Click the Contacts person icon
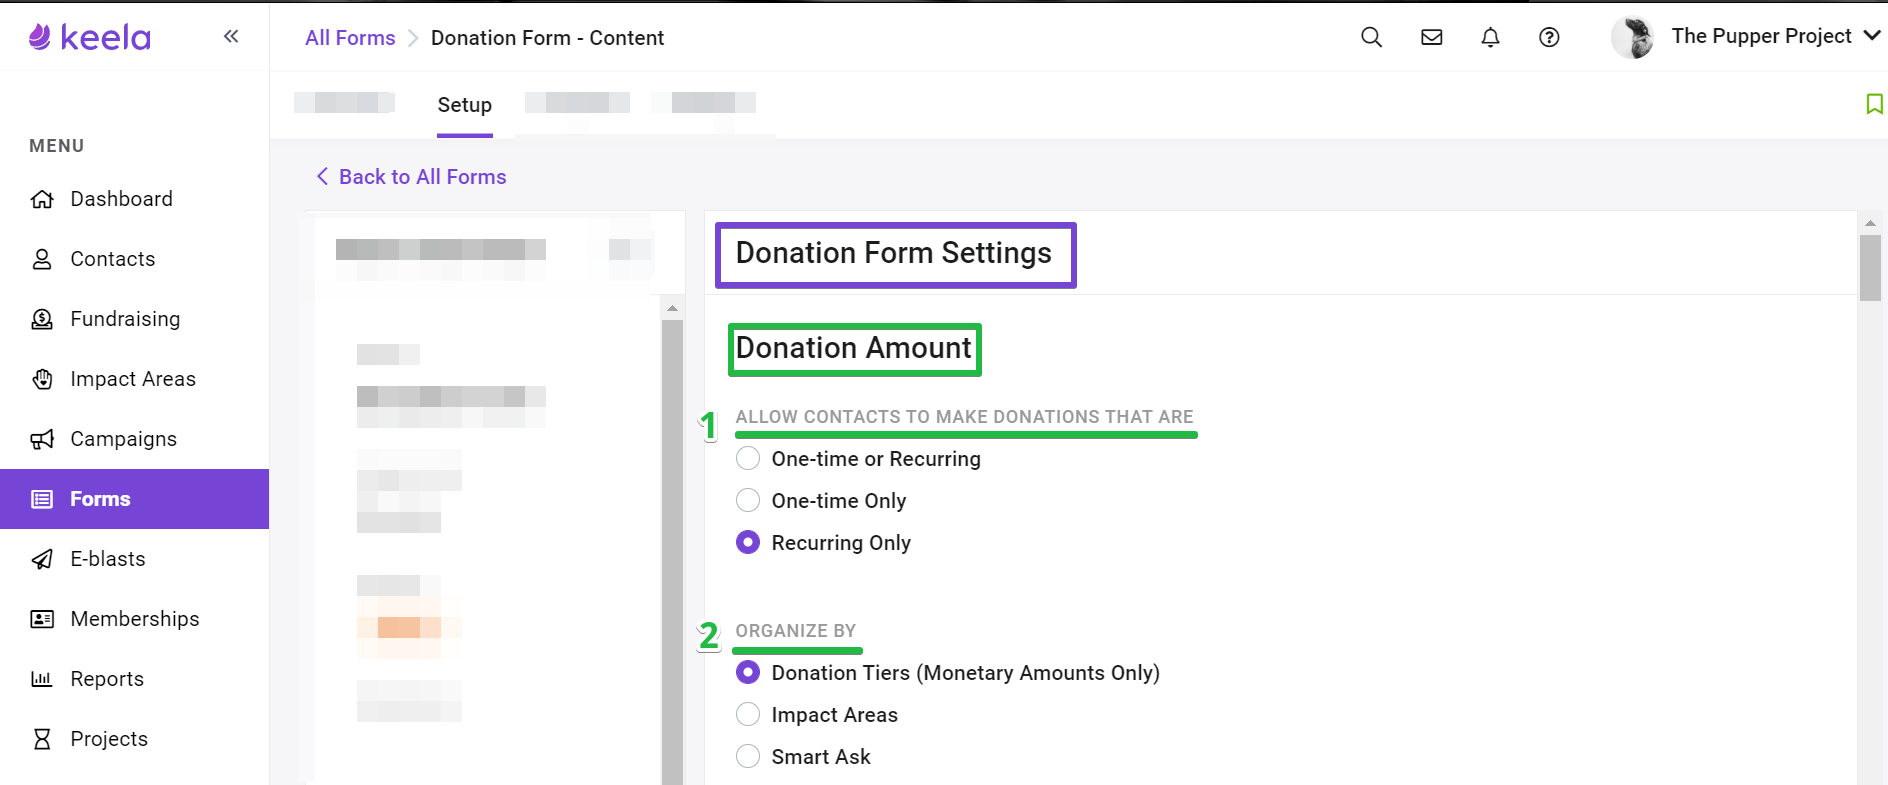This screenshot has height=785, width=1888. [x=42, y=259]
